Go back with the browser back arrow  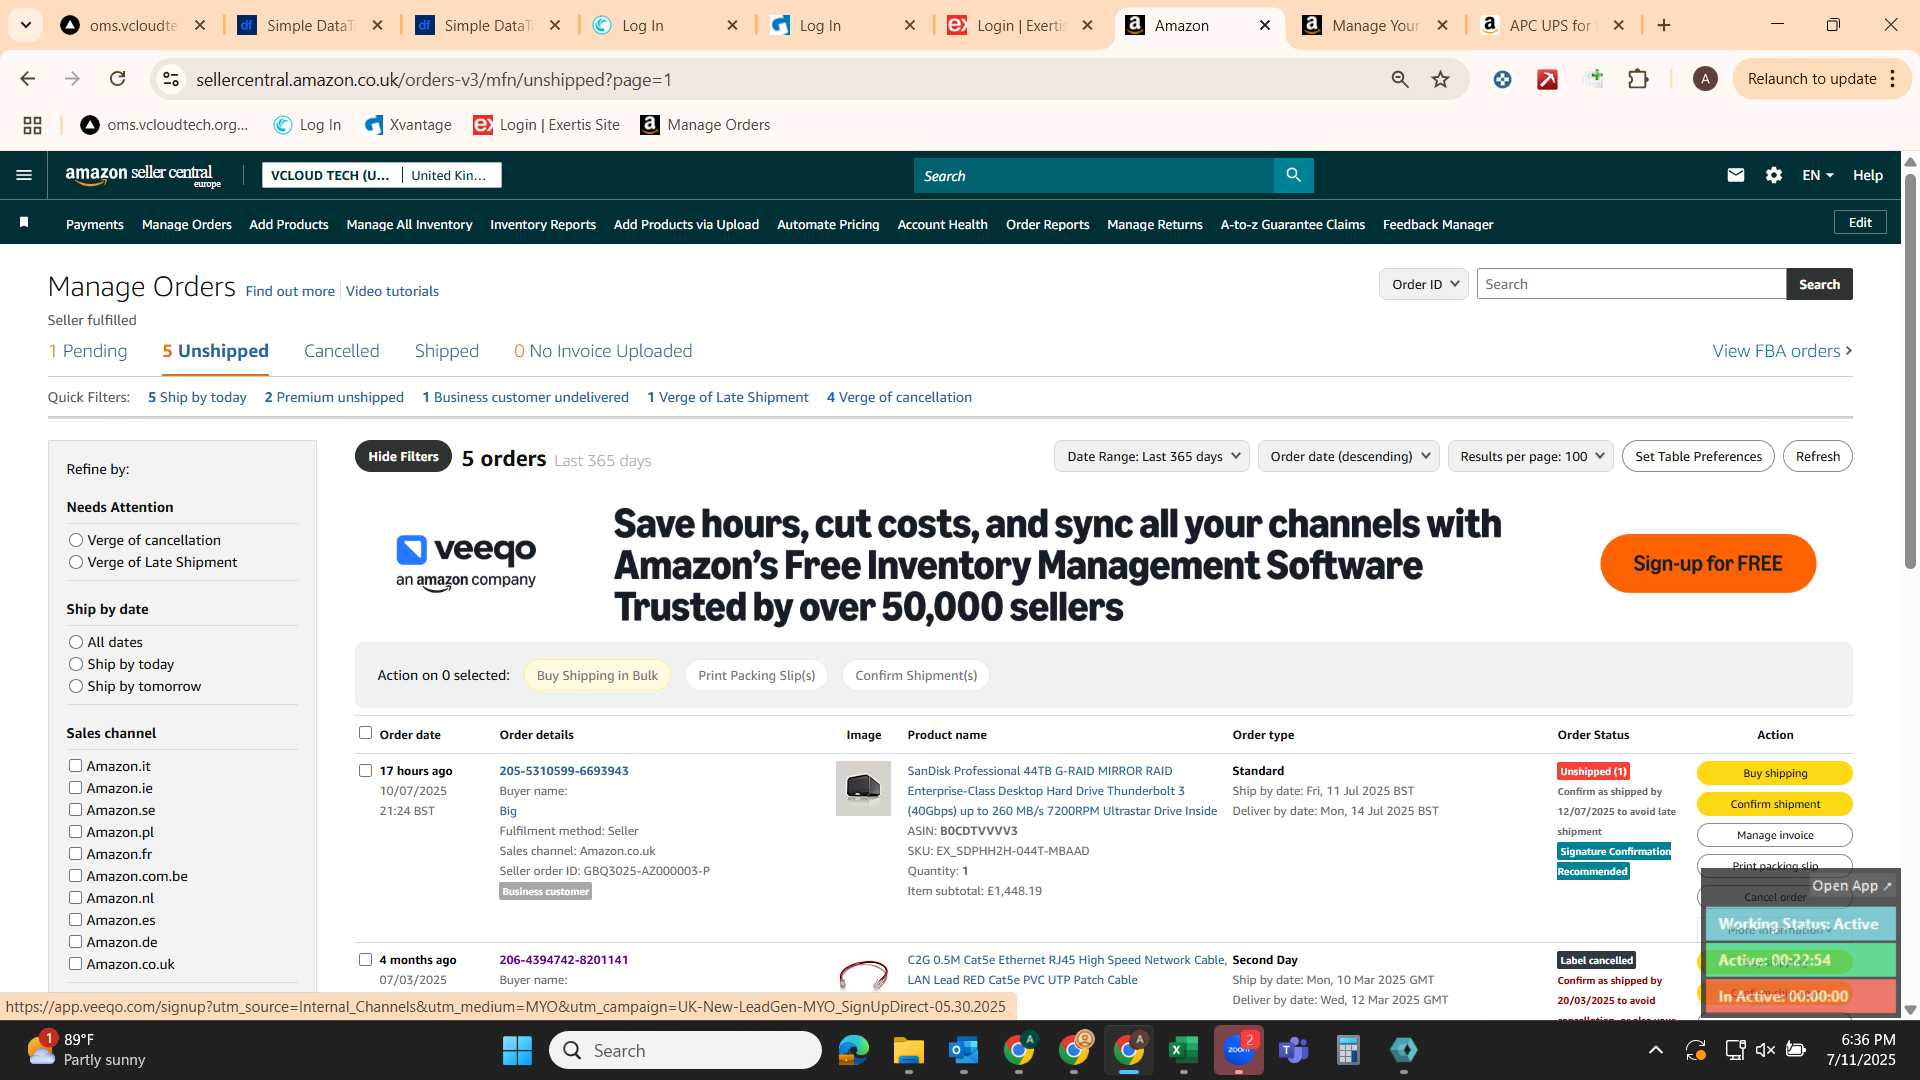[28, 79]
